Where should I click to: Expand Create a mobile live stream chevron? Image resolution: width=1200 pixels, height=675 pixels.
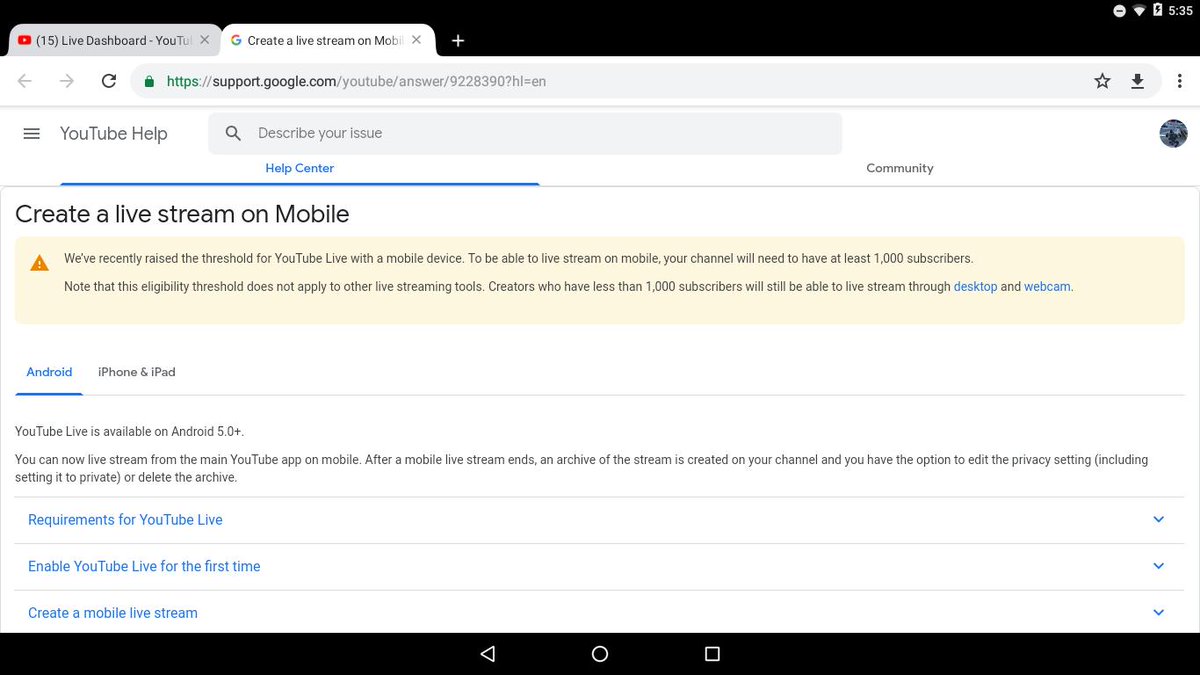pos(1159,613)
